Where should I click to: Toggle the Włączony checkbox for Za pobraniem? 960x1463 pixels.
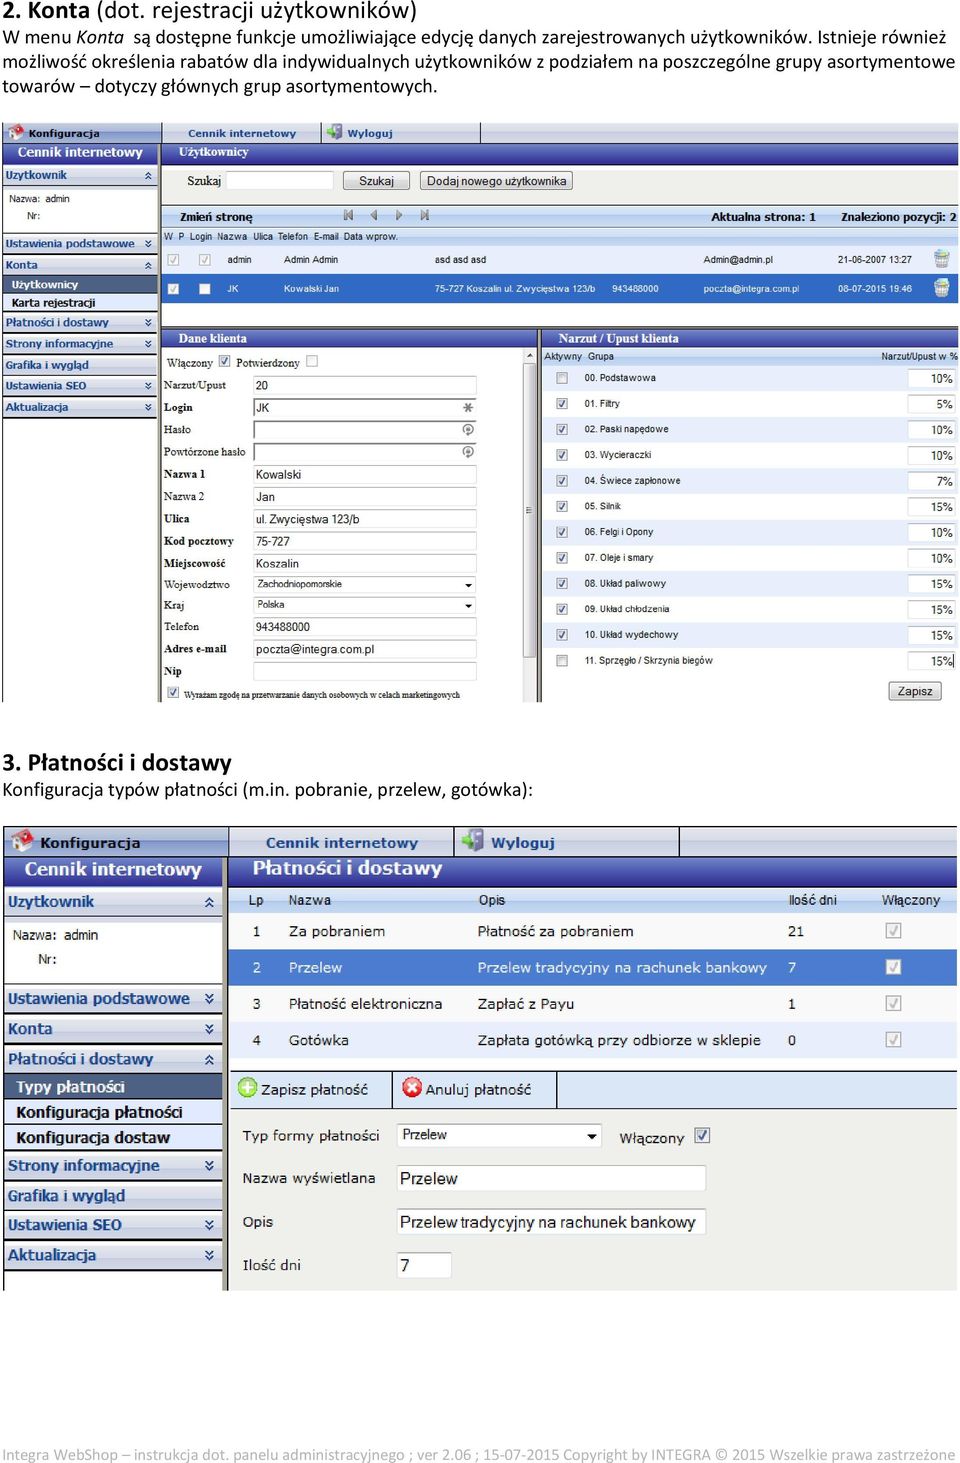893,931
